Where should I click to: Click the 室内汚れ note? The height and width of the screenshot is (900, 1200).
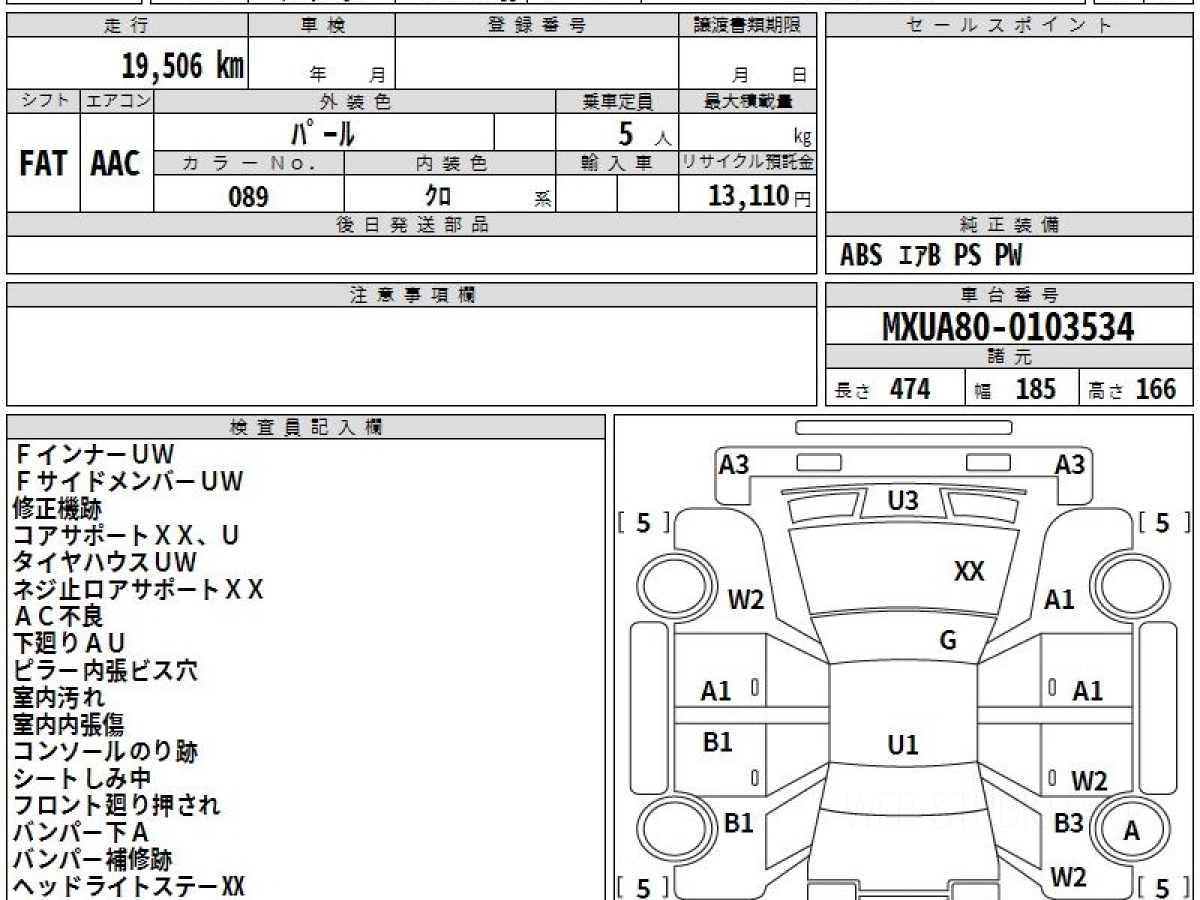point(58,698)
